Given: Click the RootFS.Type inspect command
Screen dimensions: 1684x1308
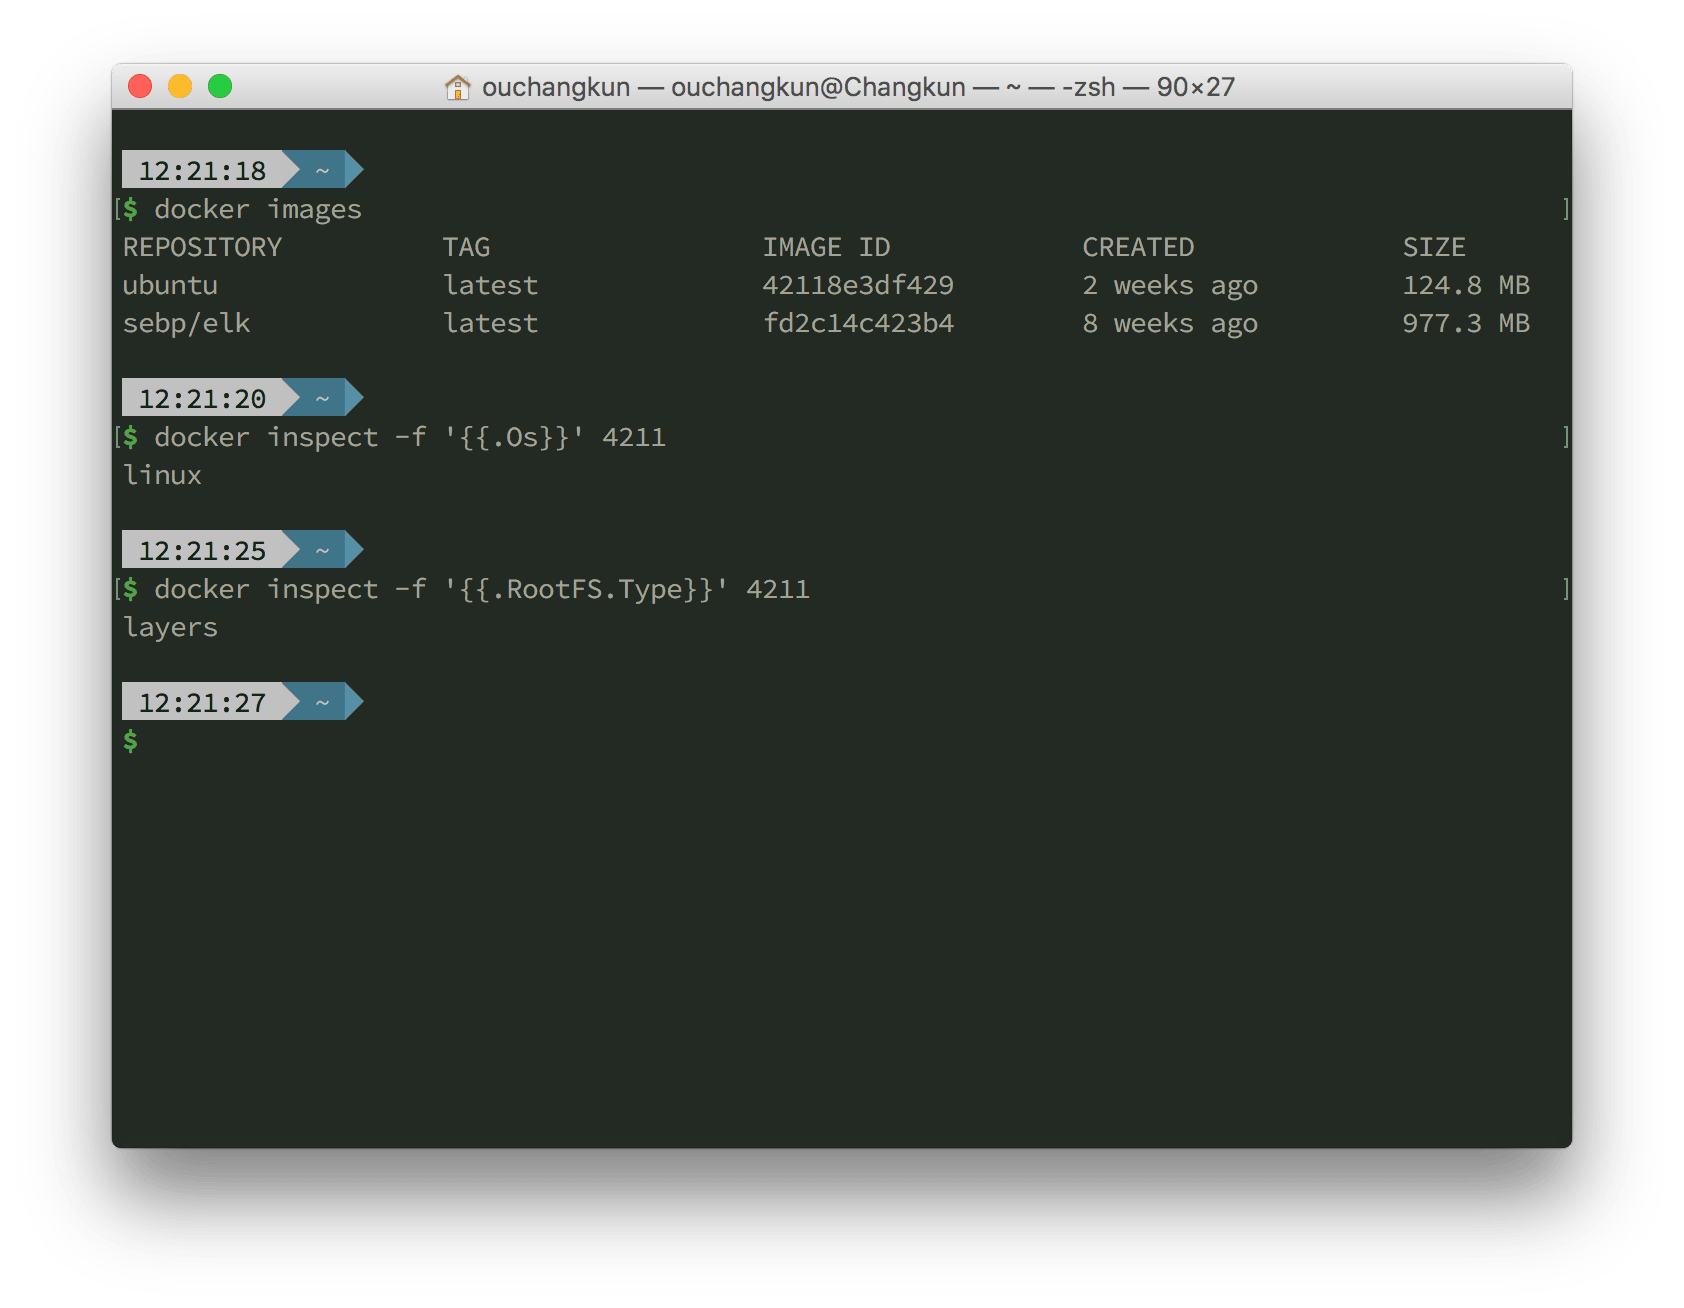Looking at the screenshot, I should coord(481,589).
